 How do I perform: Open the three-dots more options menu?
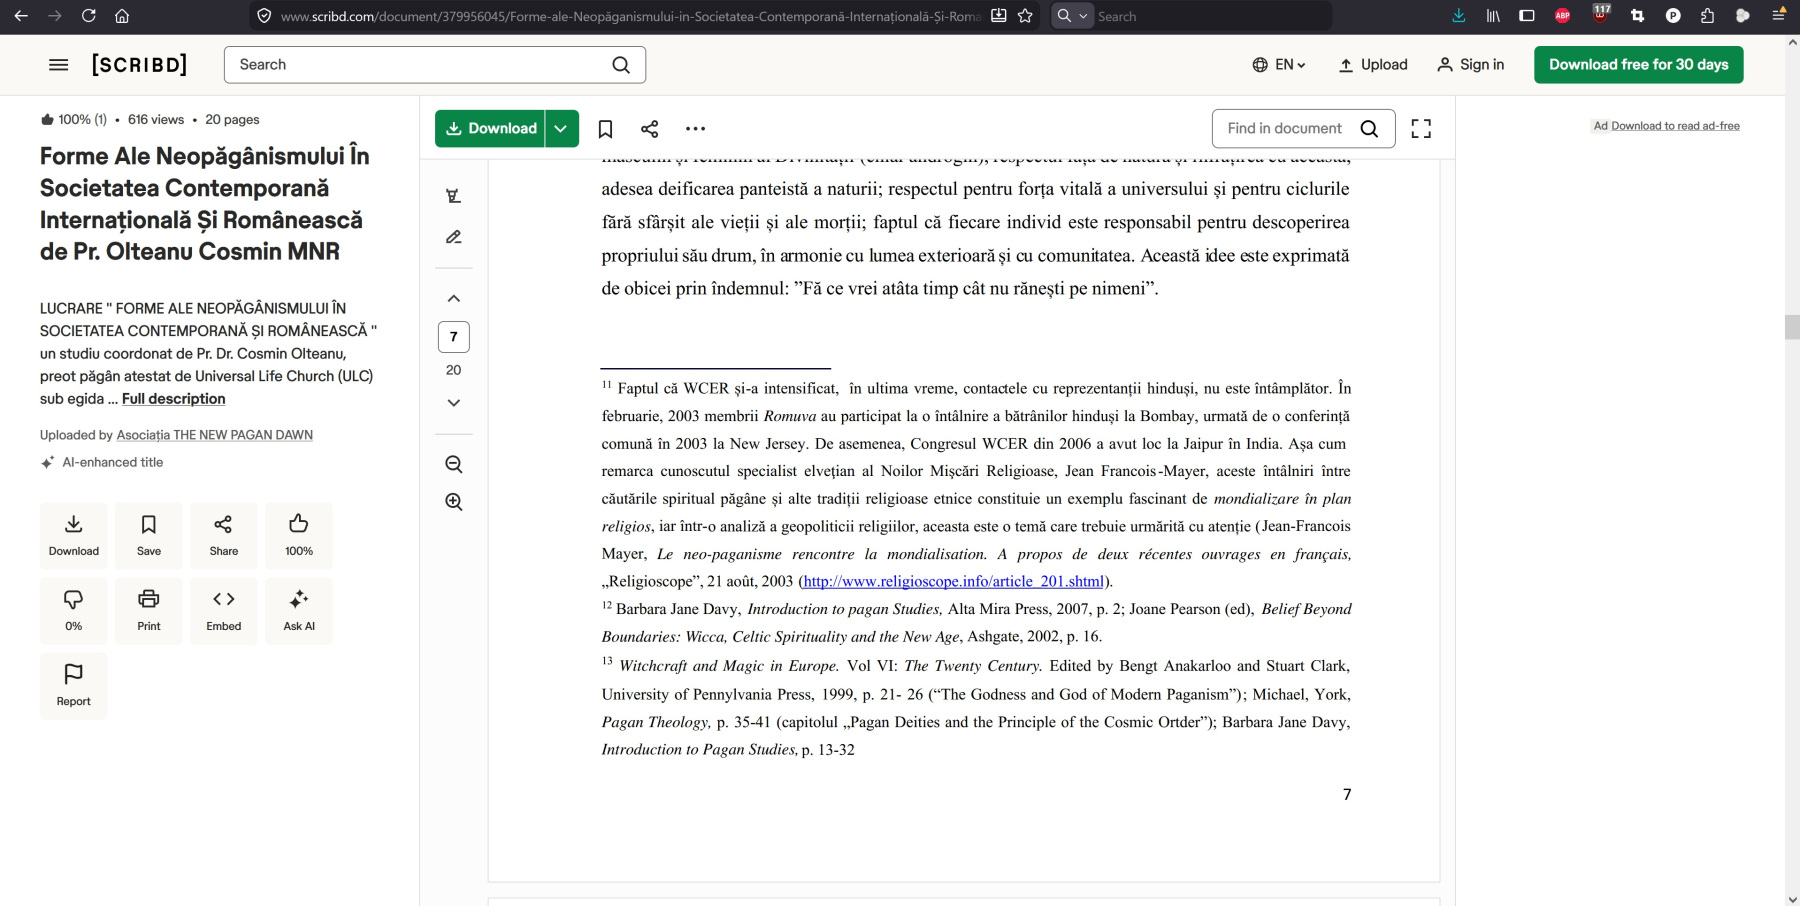tap(695, 129)
